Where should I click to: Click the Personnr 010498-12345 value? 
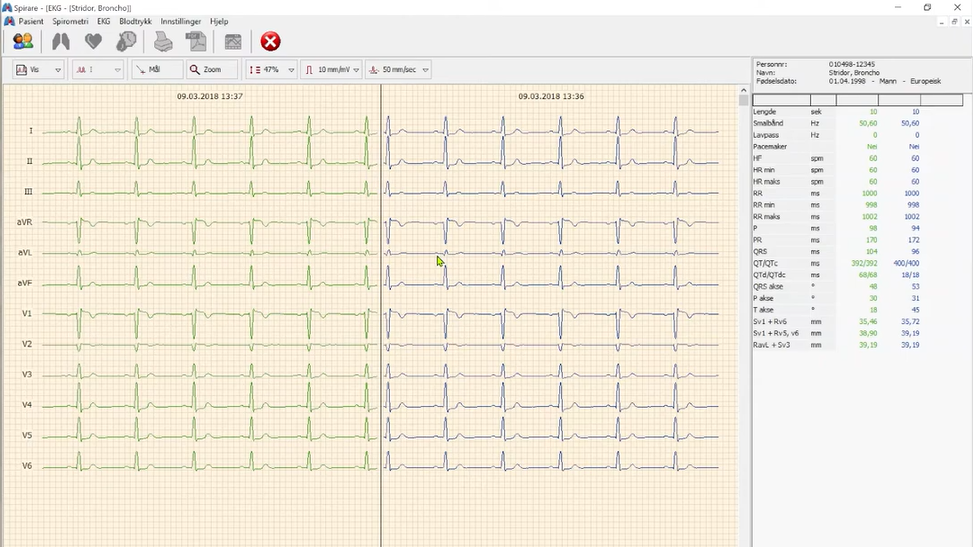click(851, 64)
